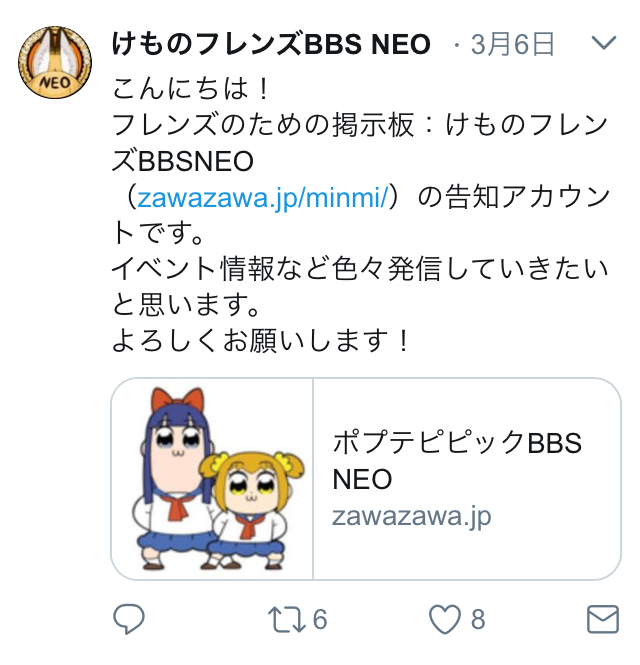Share tweet via the envelope message icon
640x665 pixels.
pos(603,619)
